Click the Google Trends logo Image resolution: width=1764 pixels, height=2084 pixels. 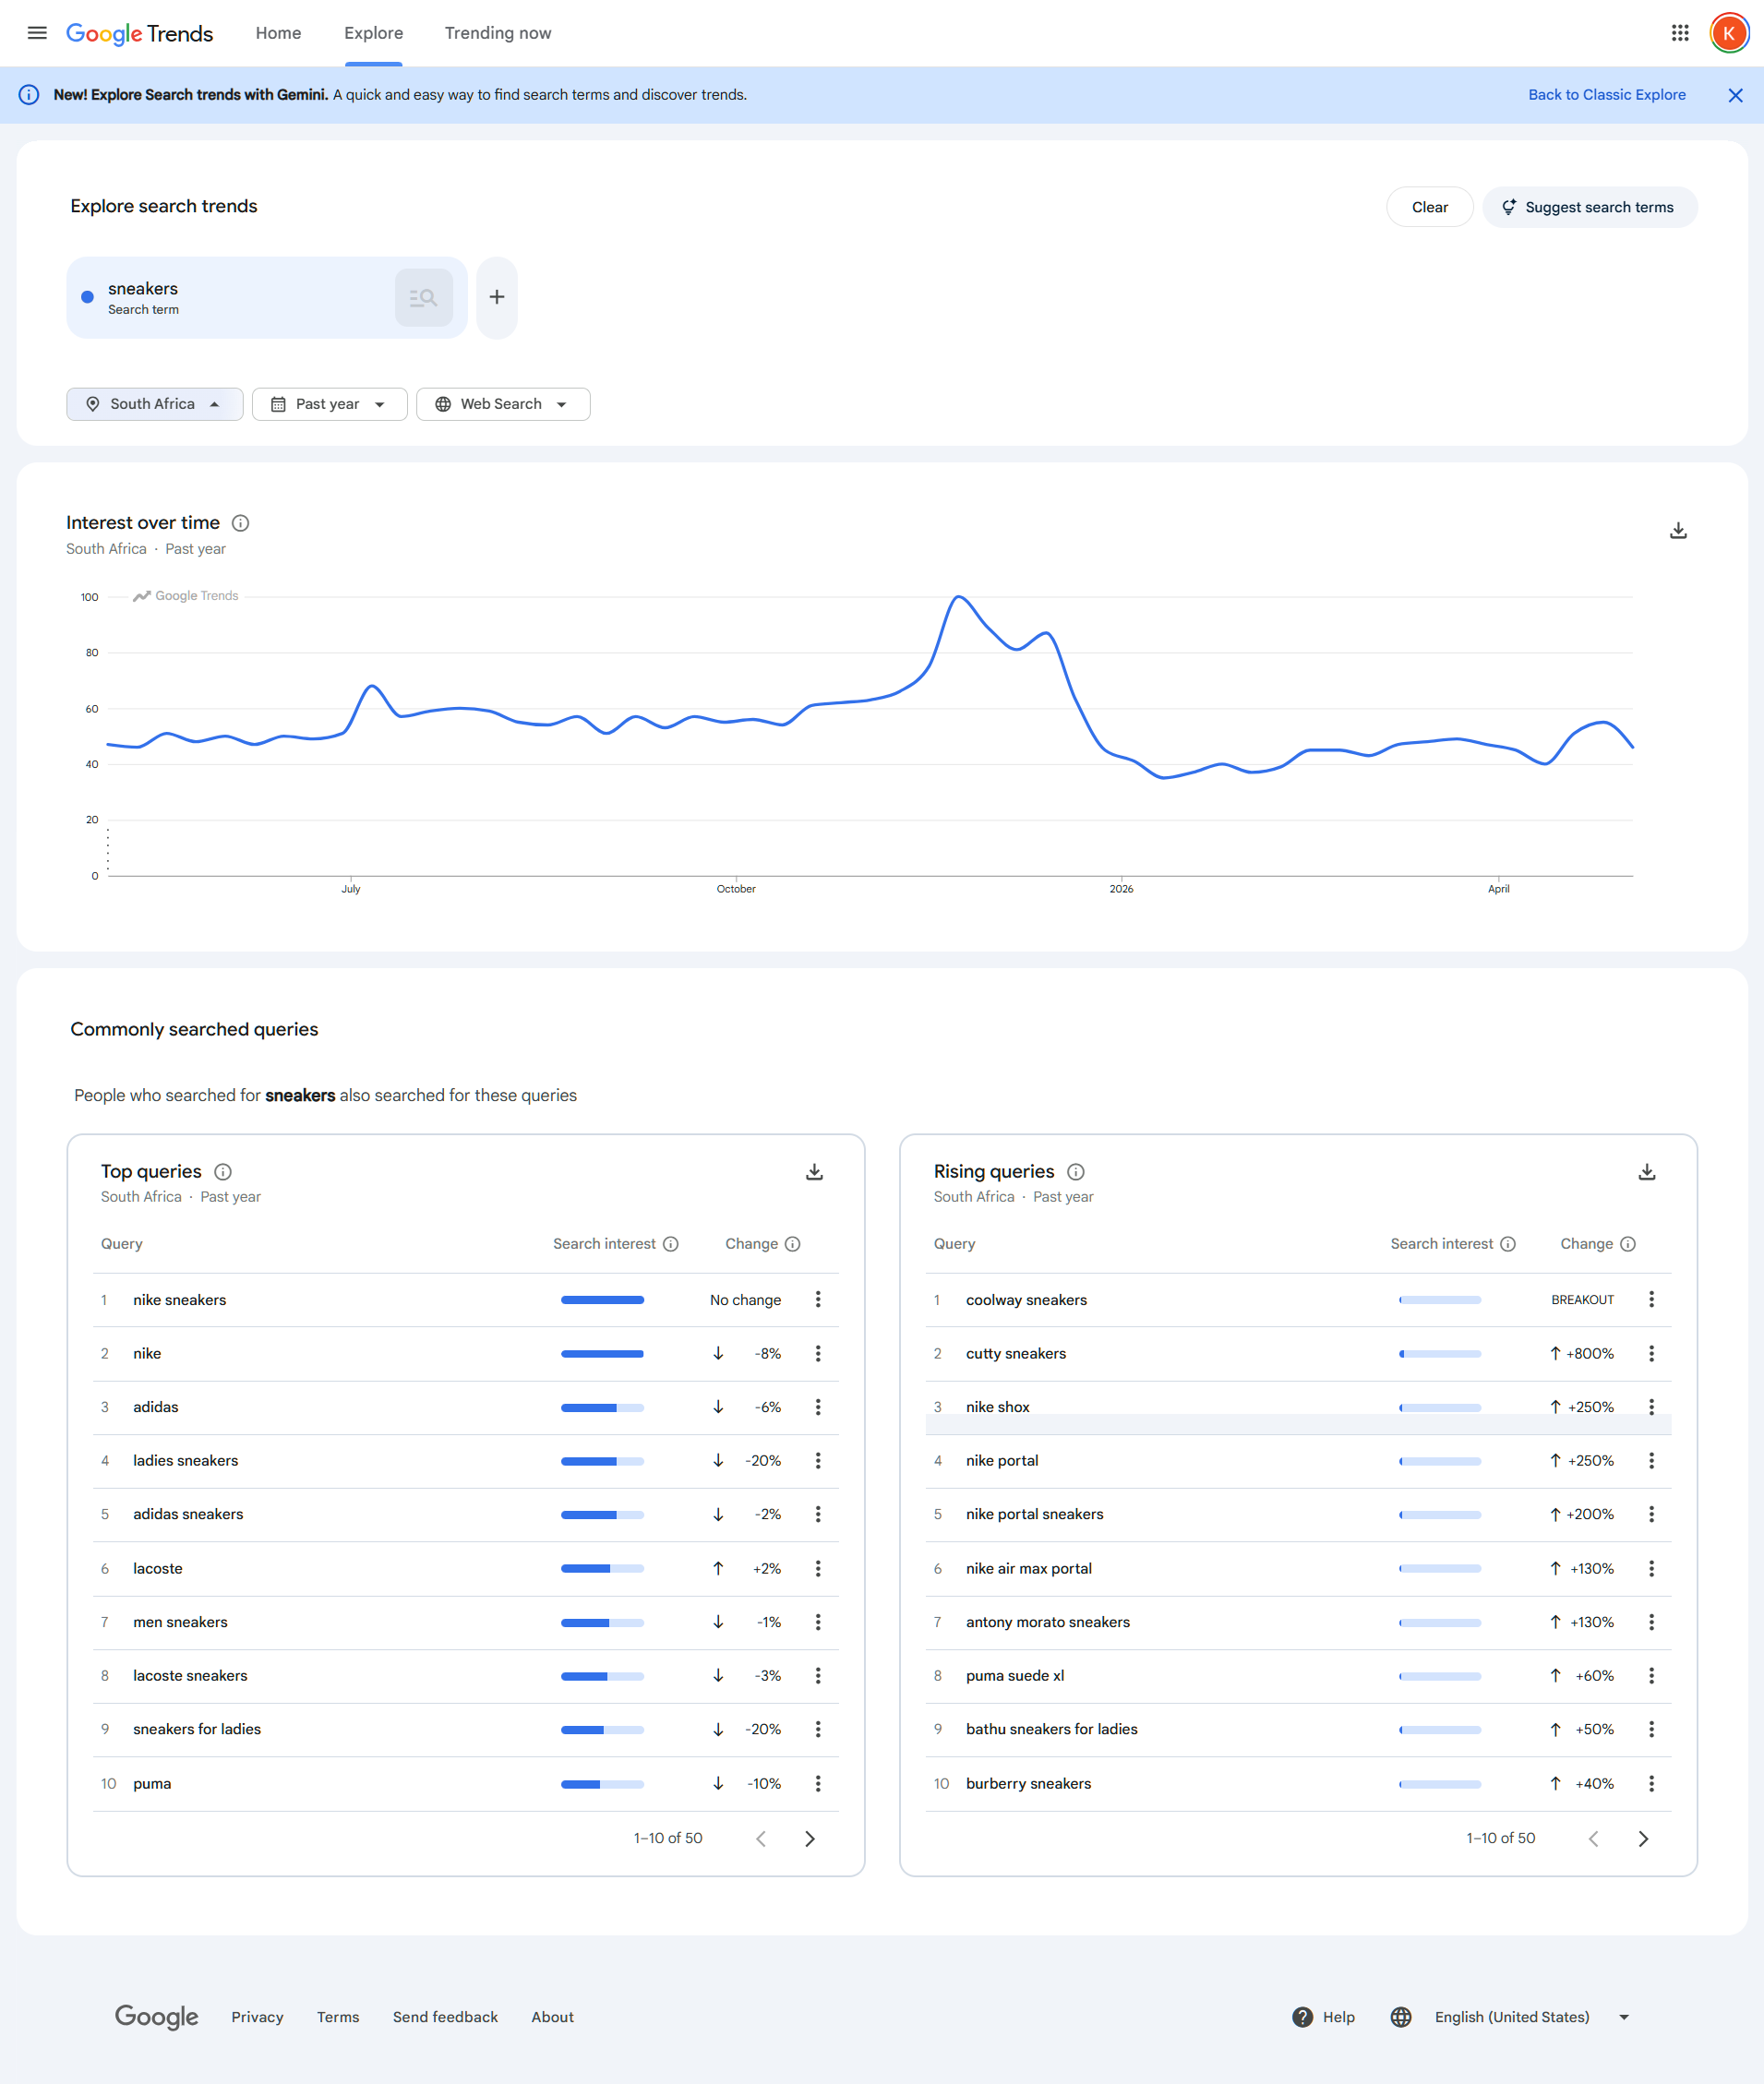tap(139, 33)
